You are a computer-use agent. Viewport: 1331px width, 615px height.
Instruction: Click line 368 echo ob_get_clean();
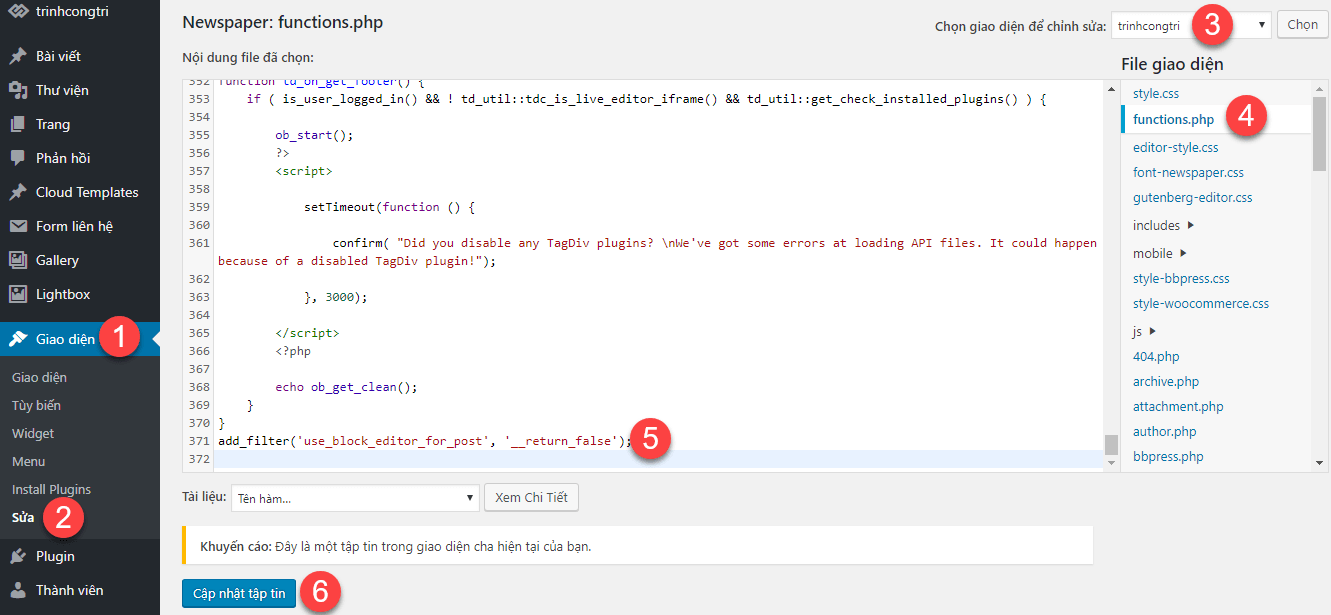click(x=346, y=387)
